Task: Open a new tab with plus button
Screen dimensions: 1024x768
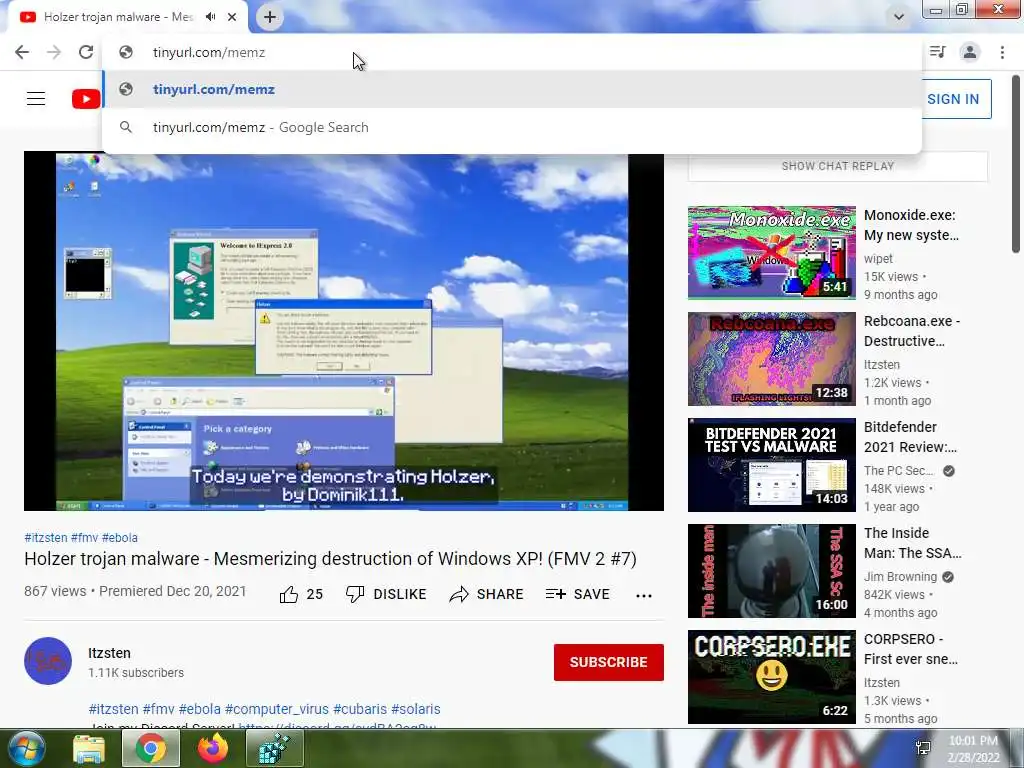Action: point(270,17)
